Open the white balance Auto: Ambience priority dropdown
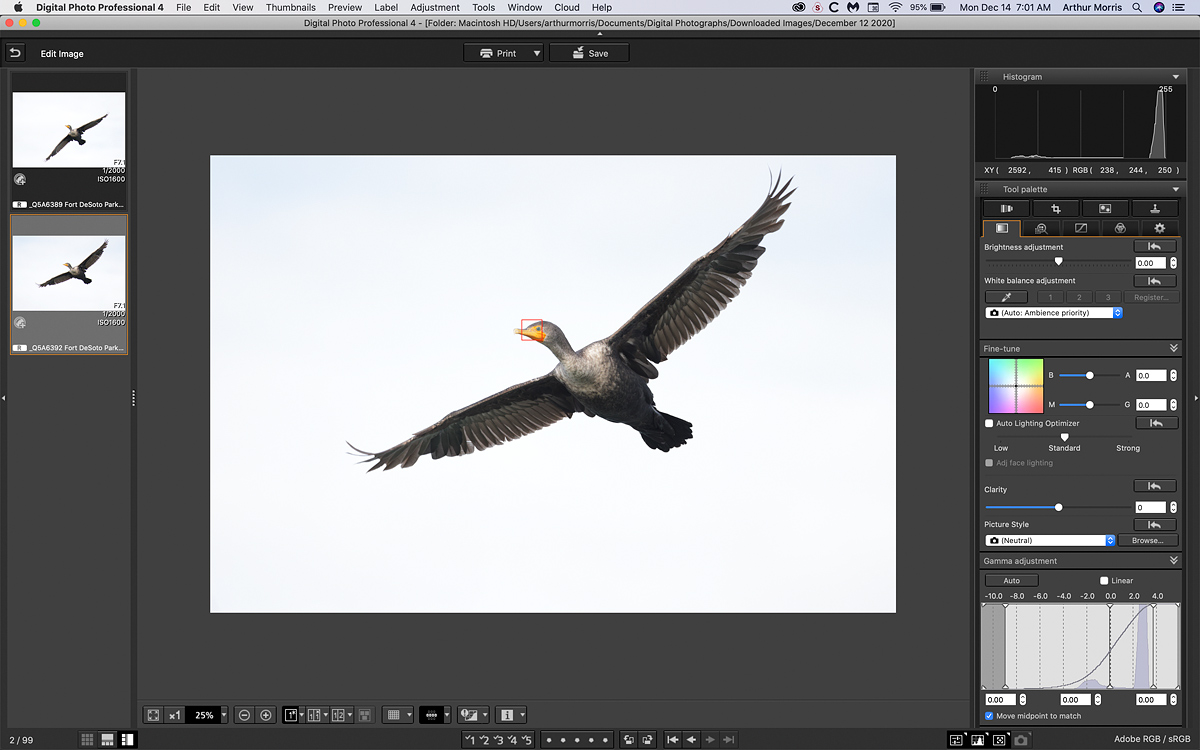Screen dimensions: 1200x750 1054,313
